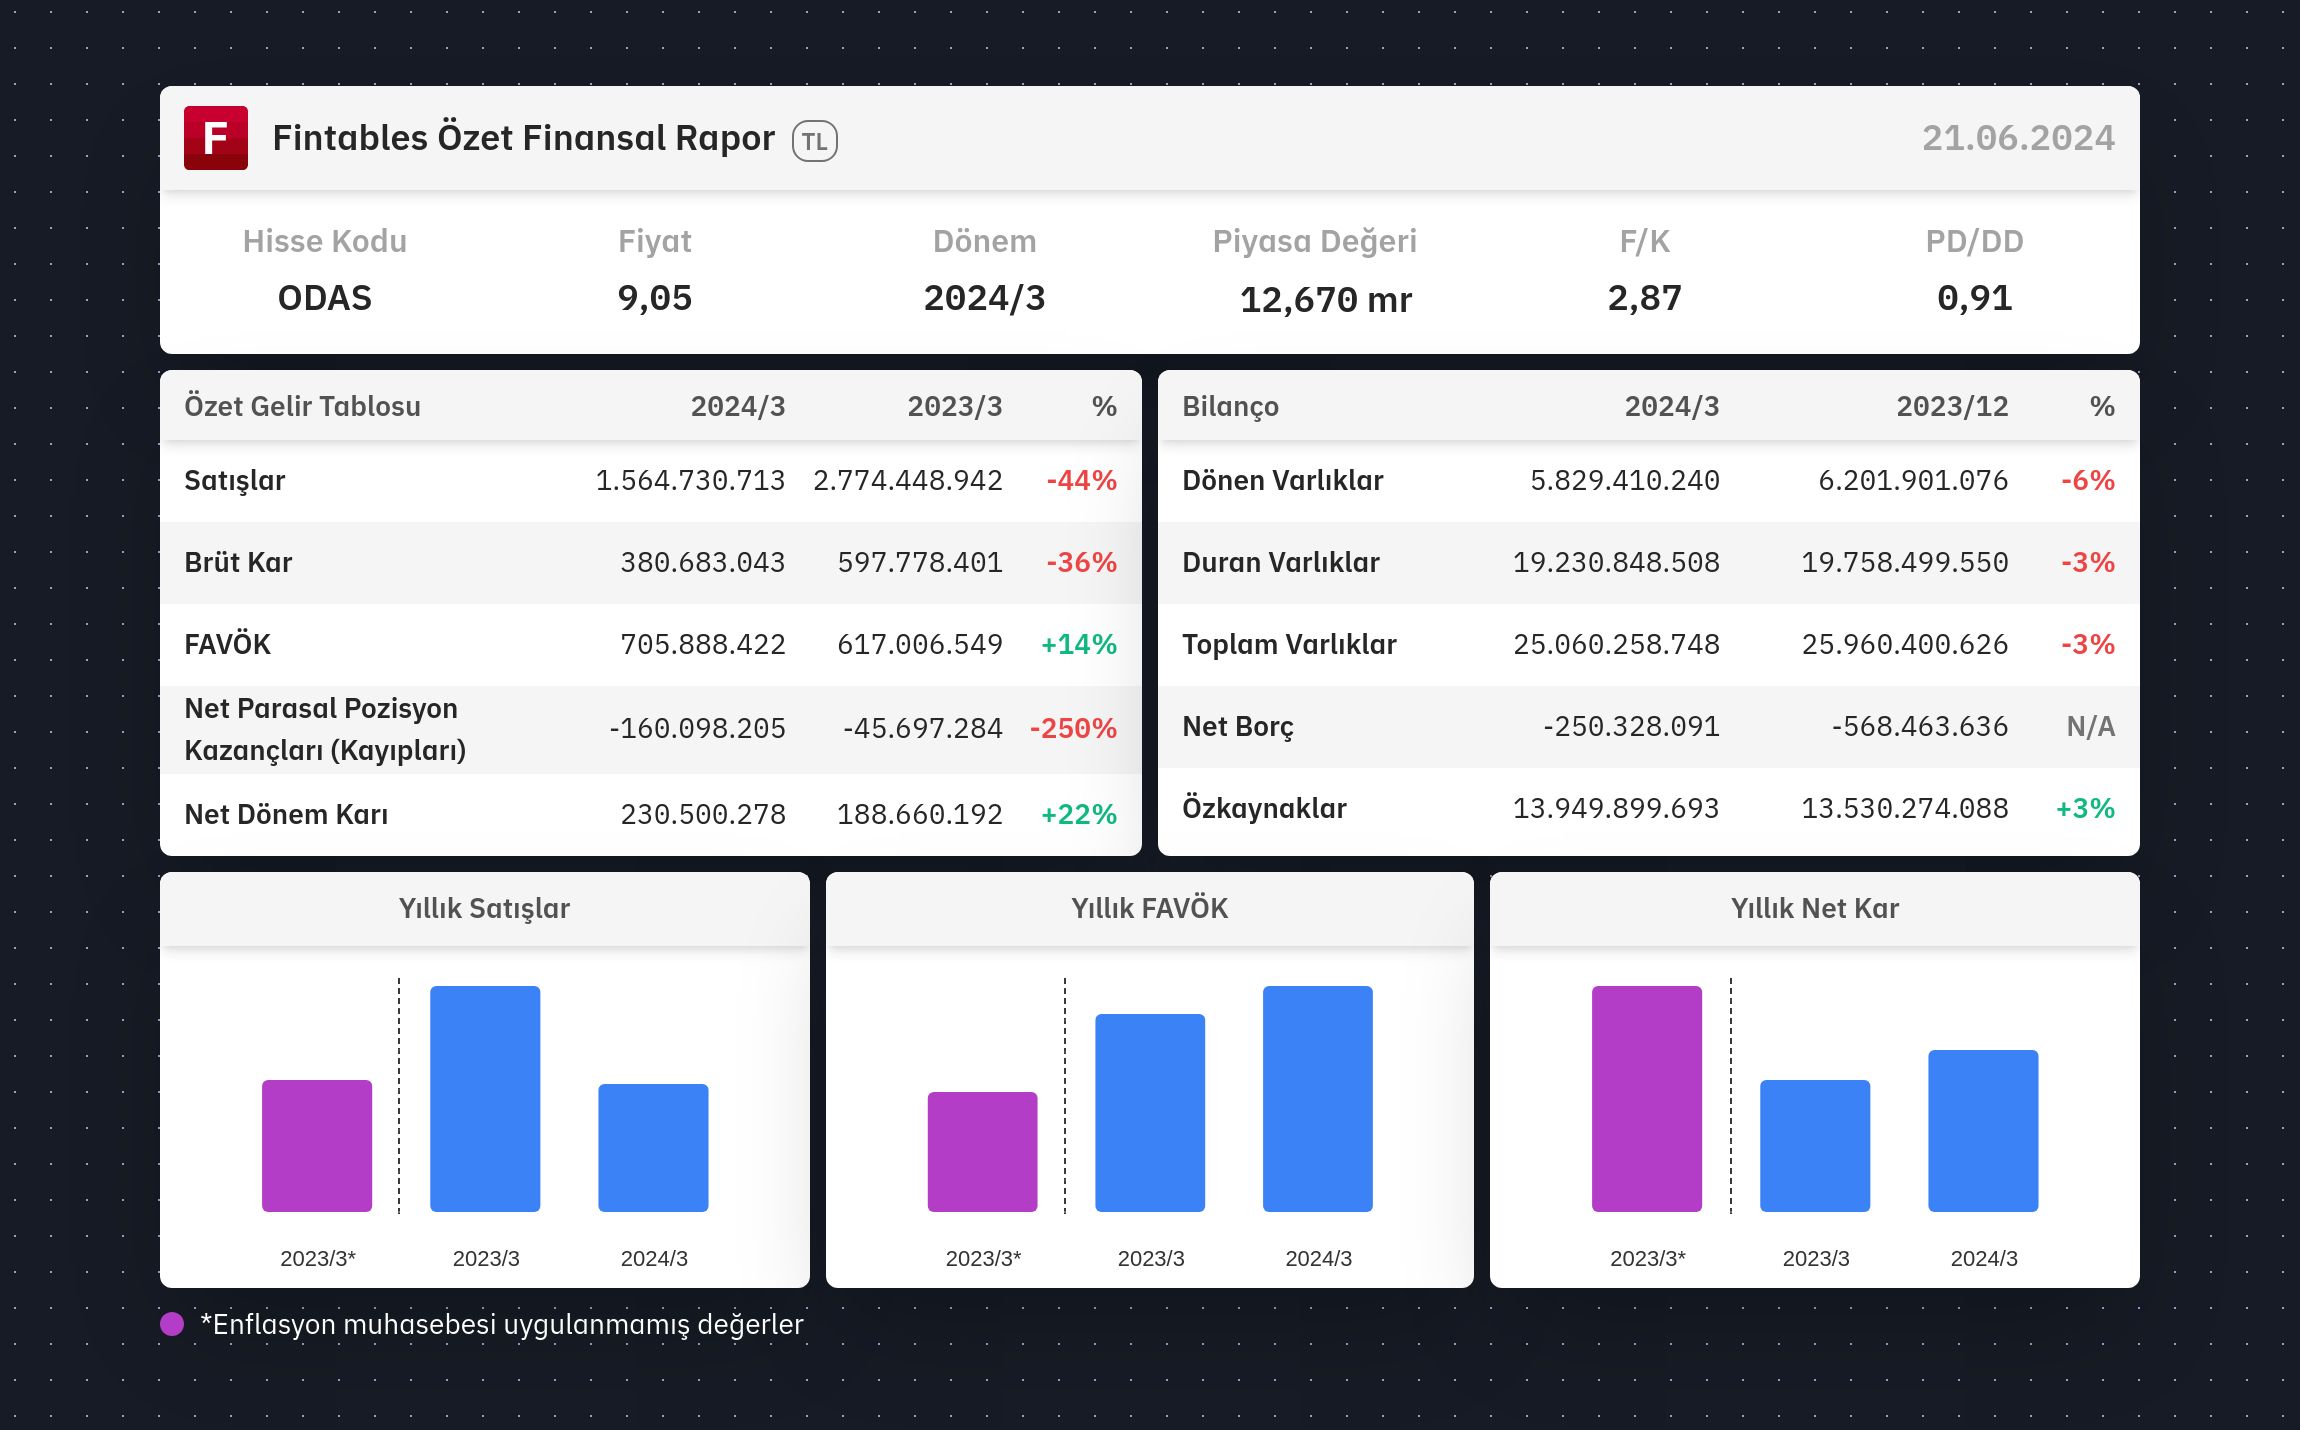Click the Dönem value 2024/3
The width and height of the screenshot is (2300, 1430).
(x=985, y=298)
